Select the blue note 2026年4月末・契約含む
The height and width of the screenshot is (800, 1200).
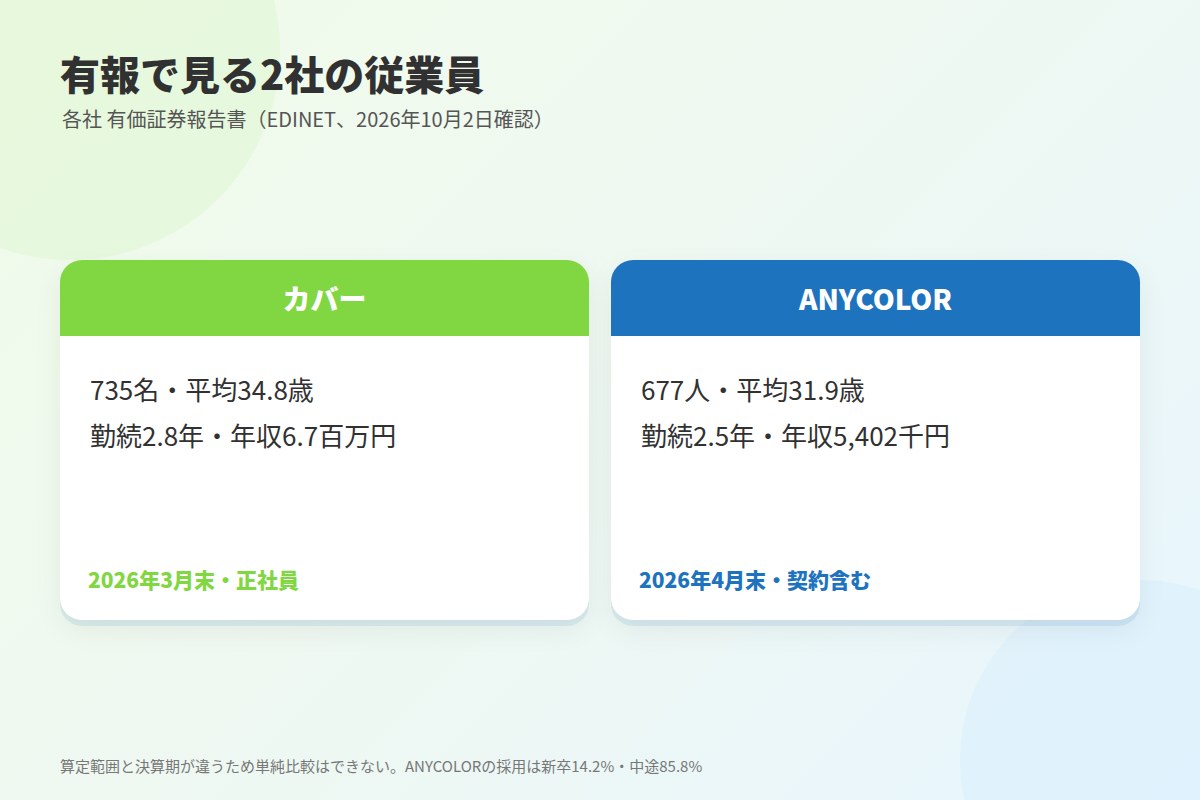755,580
